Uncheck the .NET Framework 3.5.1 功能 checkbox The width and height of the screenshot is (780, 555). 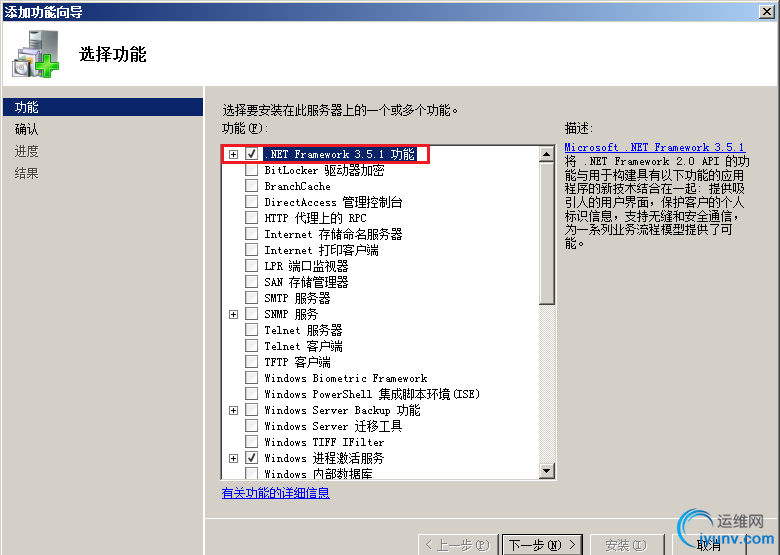coord(252,154)
